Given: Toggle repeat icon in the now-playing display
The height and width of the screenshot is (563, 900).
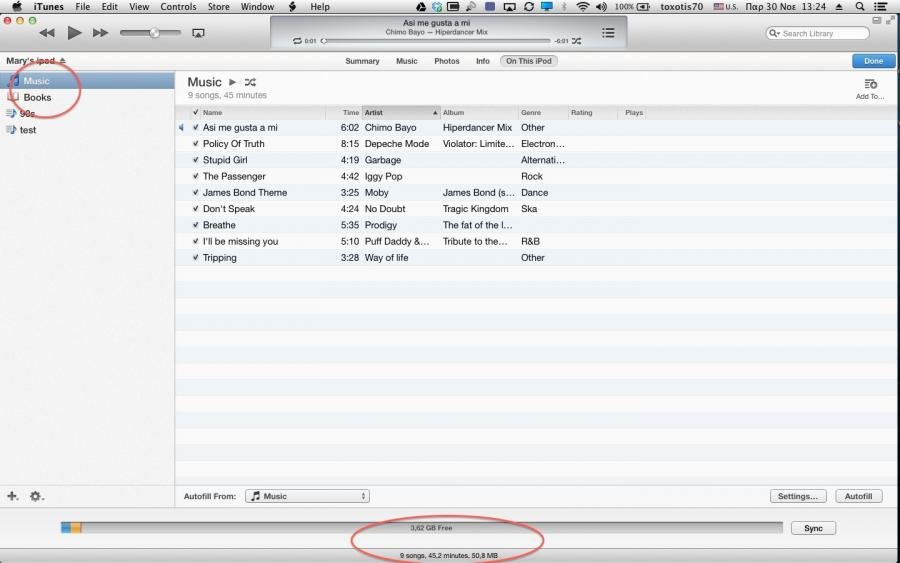Looking at the screenshot, I should [297, 41].
